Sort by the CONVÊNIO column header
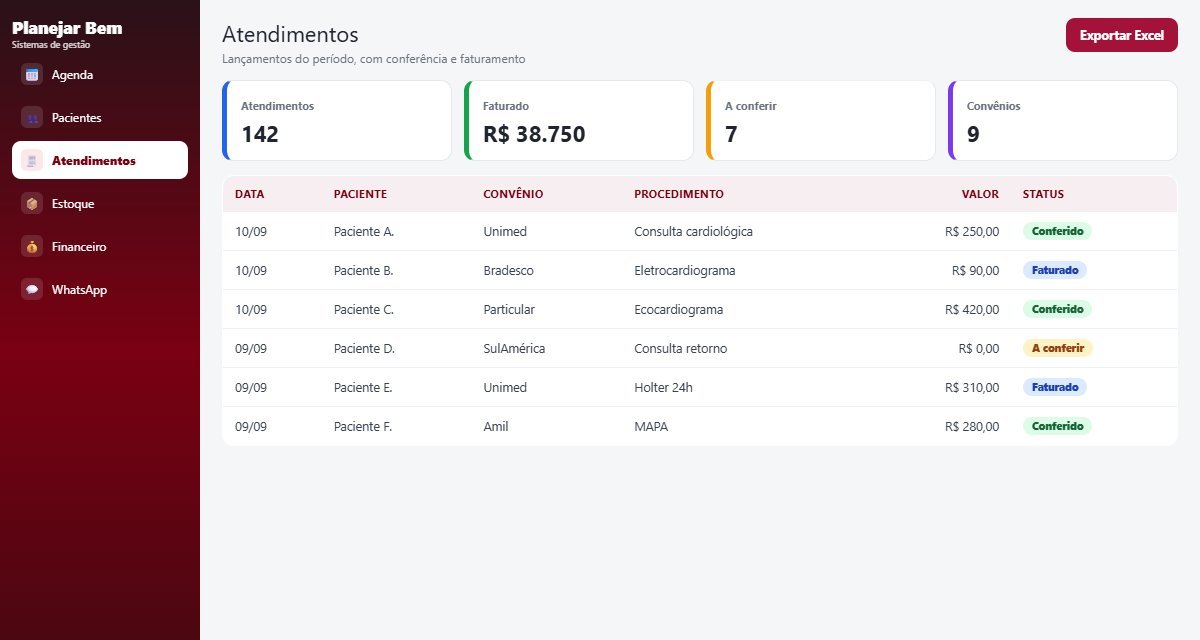Image resolution: width=1200 pixels, height=640 pixels. (513, 194)
